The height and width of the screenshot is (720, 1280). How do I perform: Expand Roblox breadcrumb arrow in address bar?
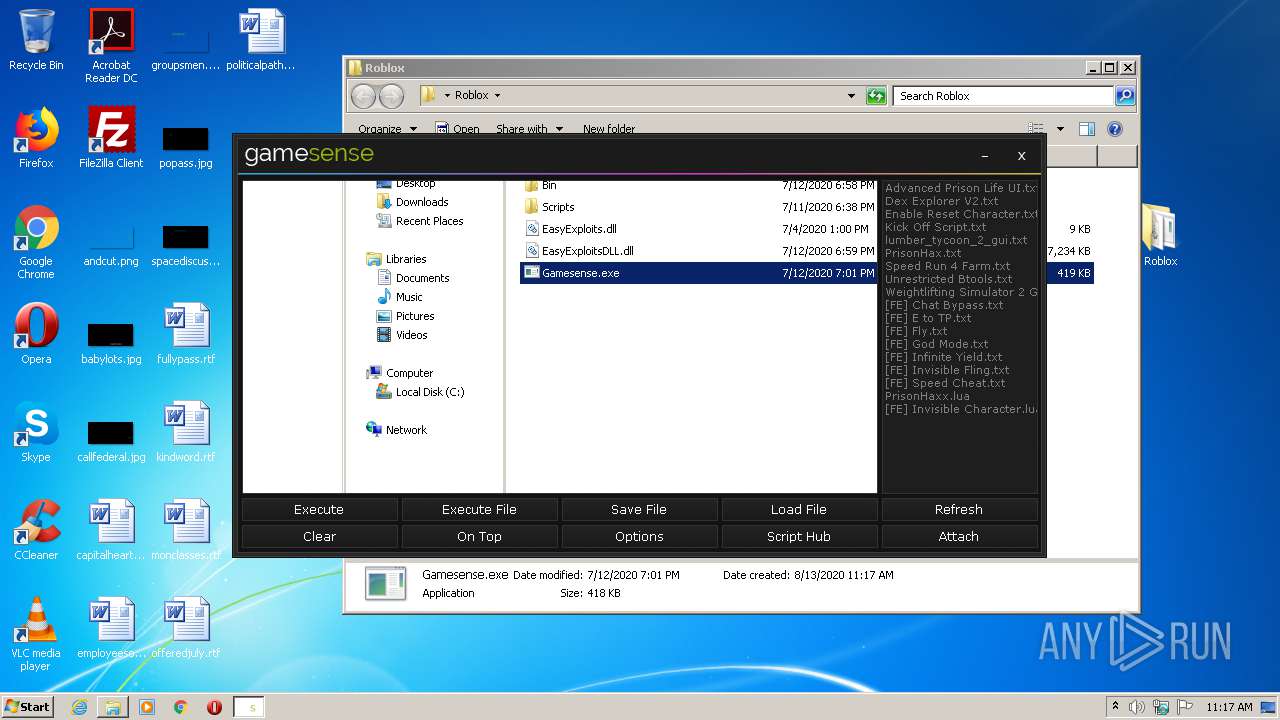coord(497,96)
